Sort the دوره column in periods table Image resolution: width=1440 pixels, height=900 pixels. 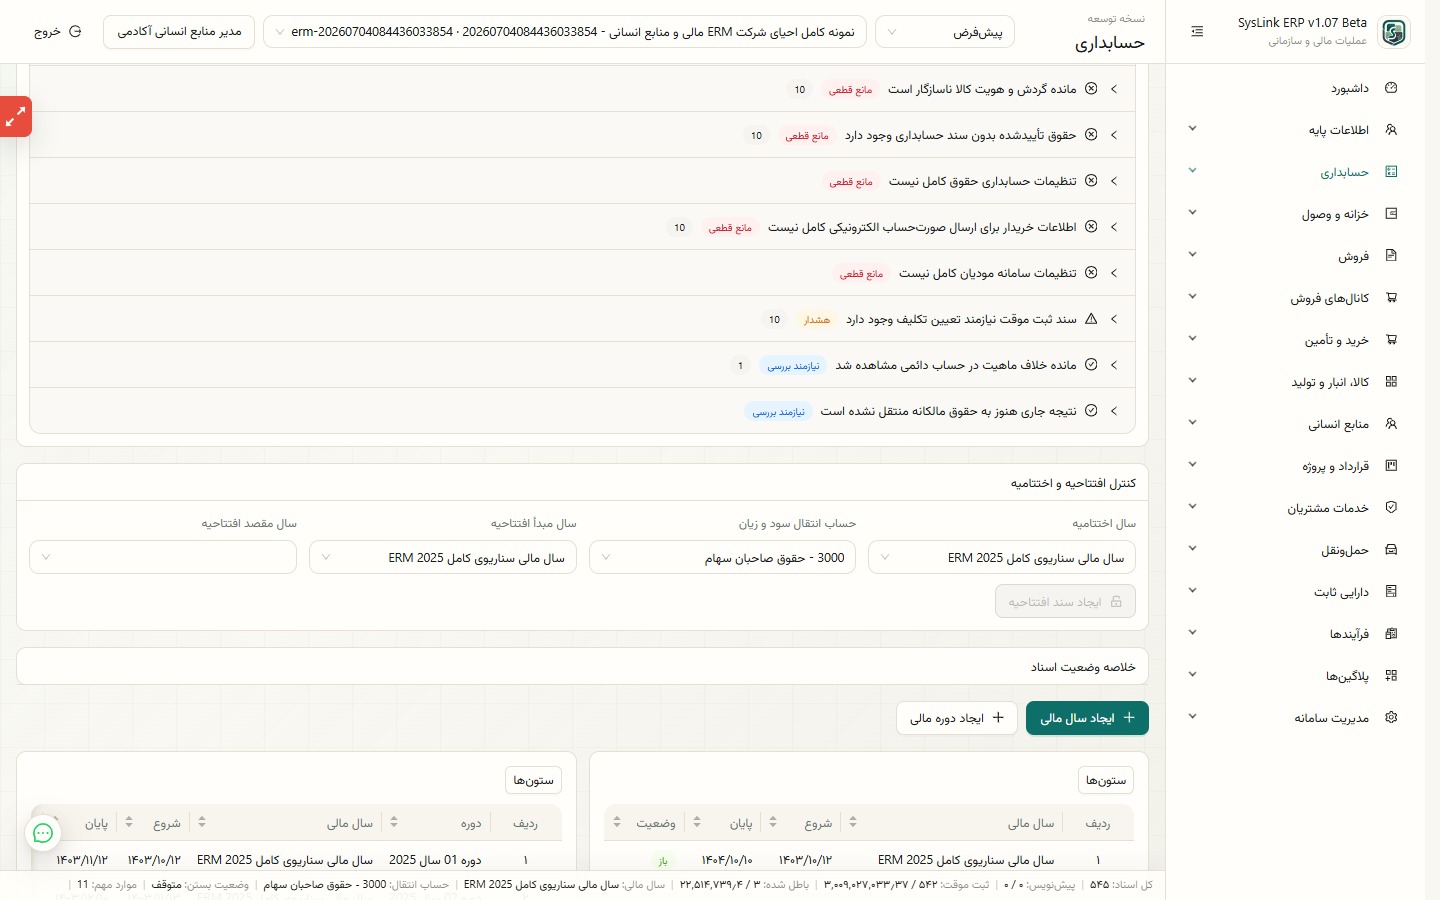(394, 822)
